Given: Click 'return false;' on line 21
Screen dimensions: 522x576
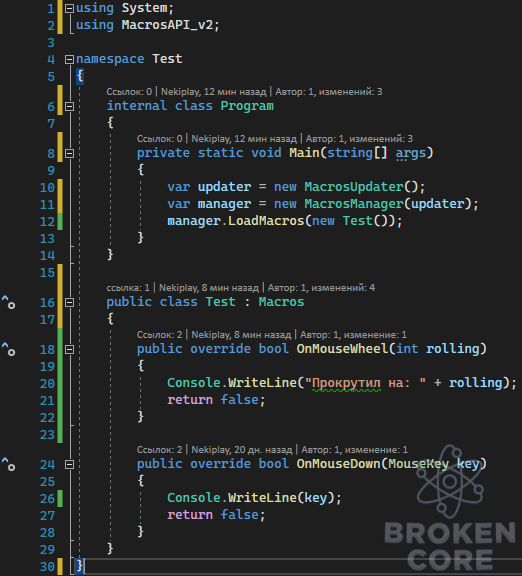Looking at the screenshot, I should (216, 400).
